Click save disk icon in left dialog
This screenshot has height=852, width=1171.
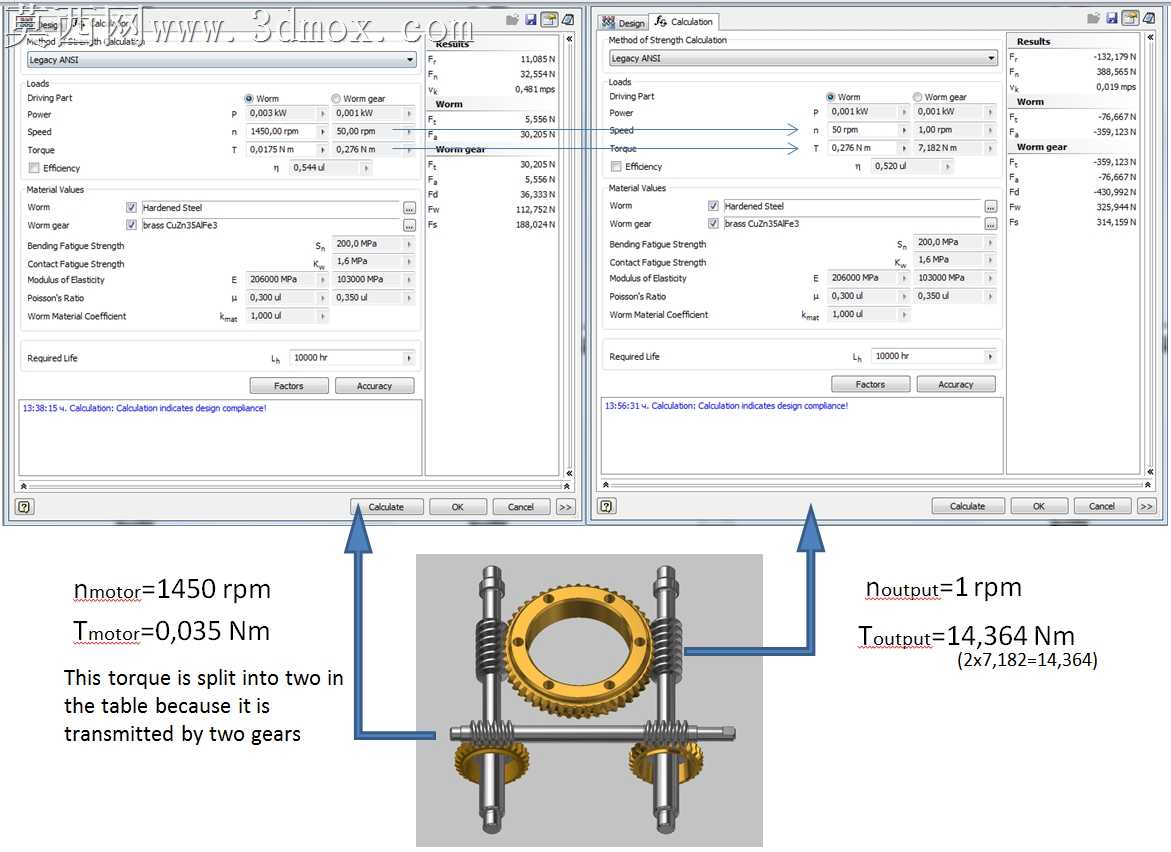pos(531,19)
